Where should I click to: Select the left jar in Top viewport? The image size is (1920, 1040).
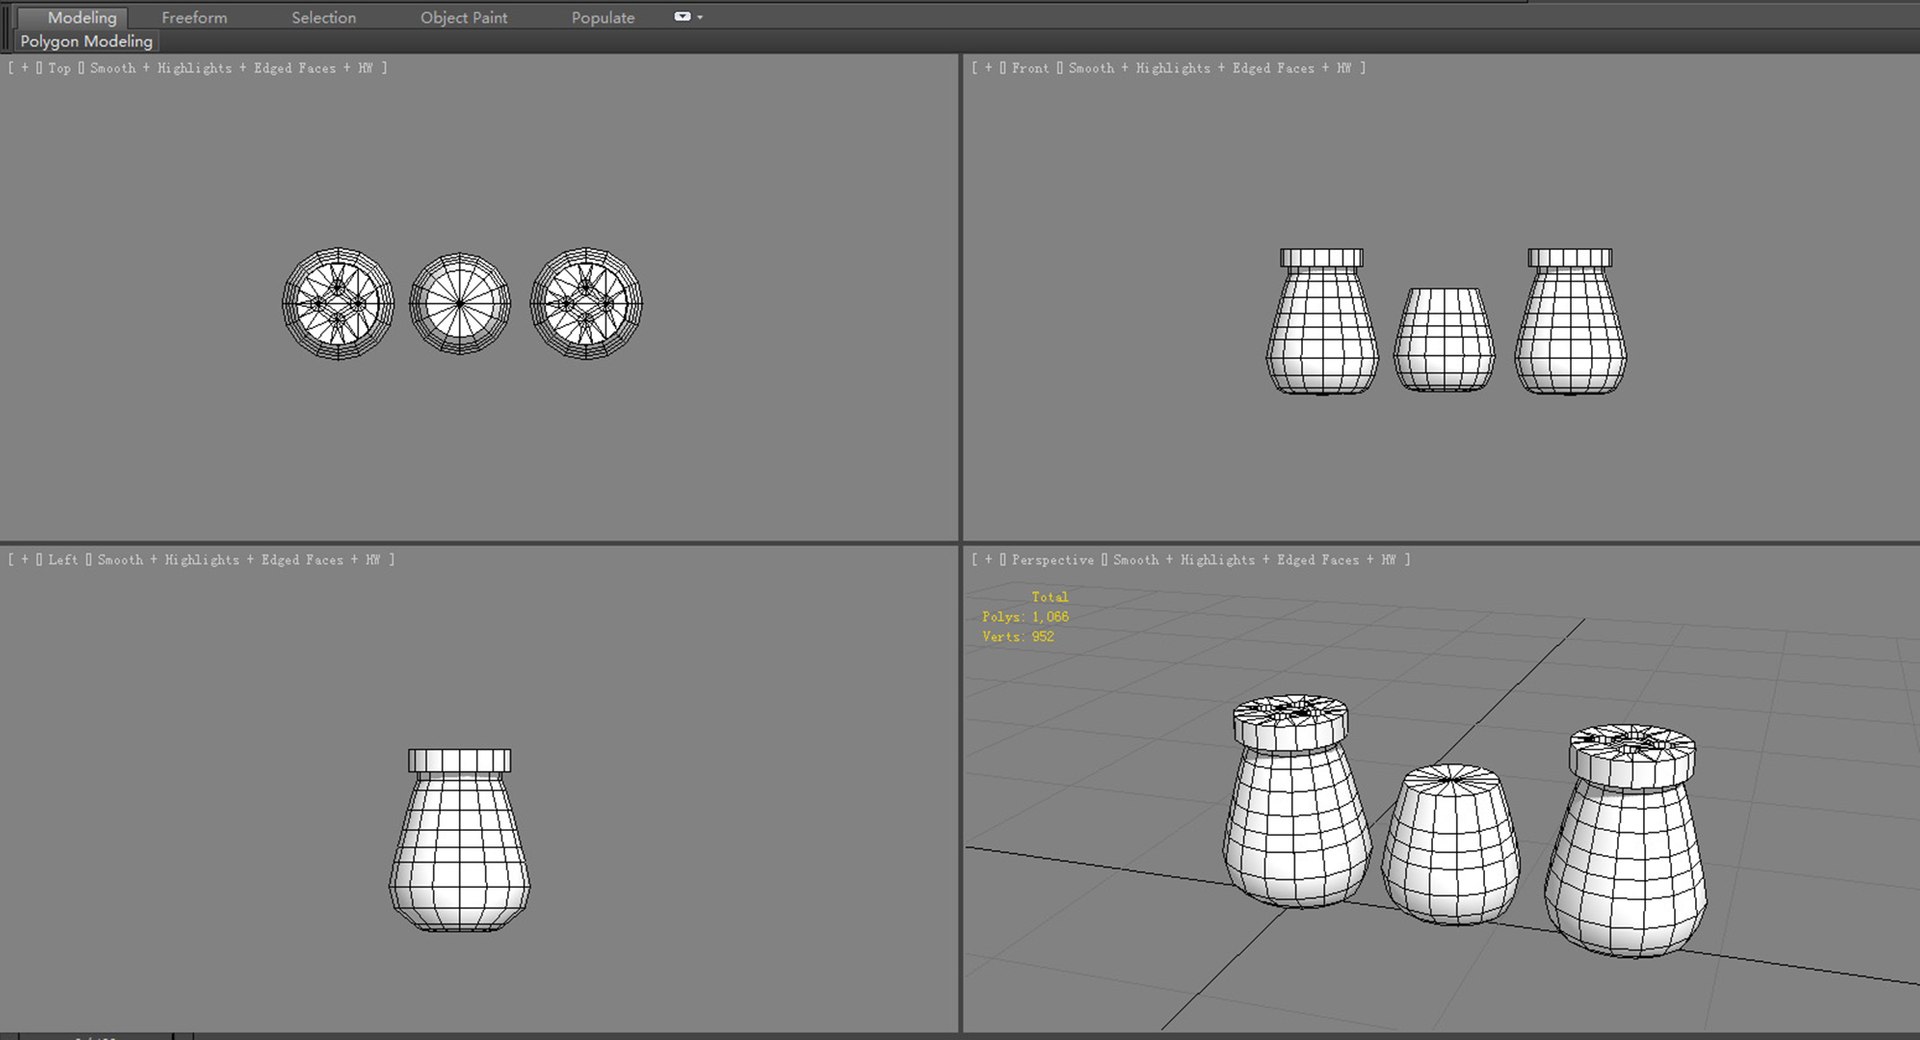point(338,304)
